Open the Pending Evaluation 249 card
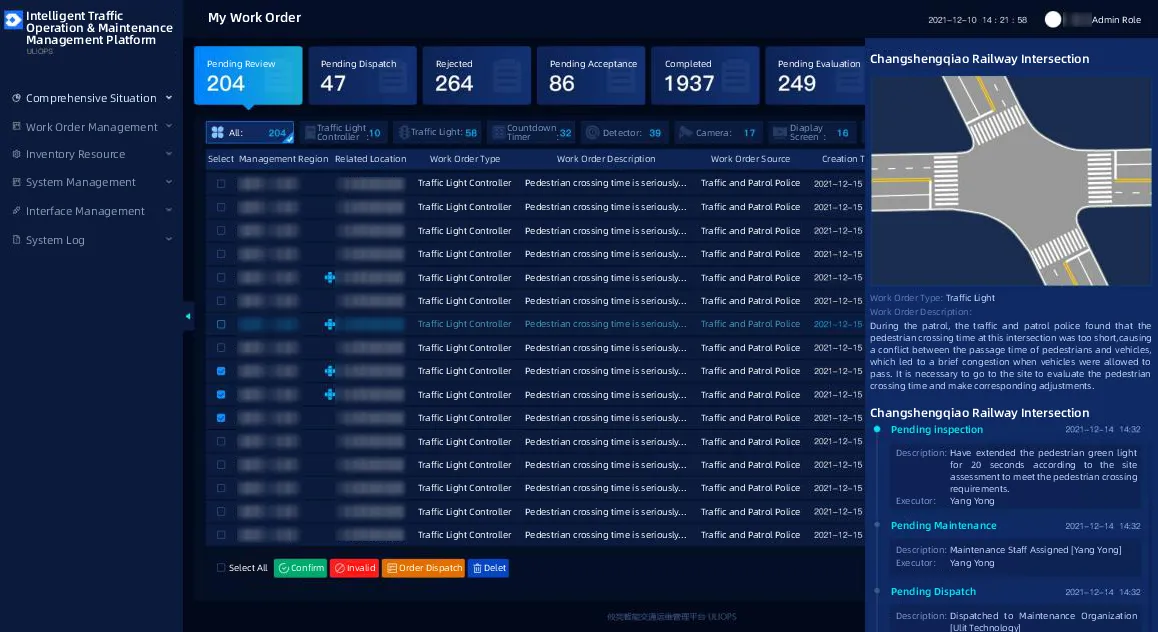 point(815,75)
